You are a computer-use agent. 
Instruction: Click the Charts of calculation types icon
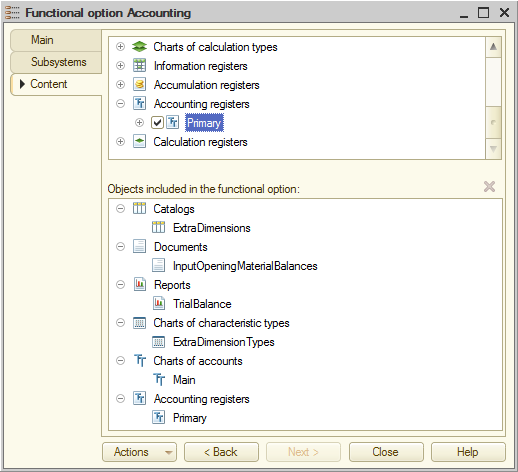click(139, 47)
